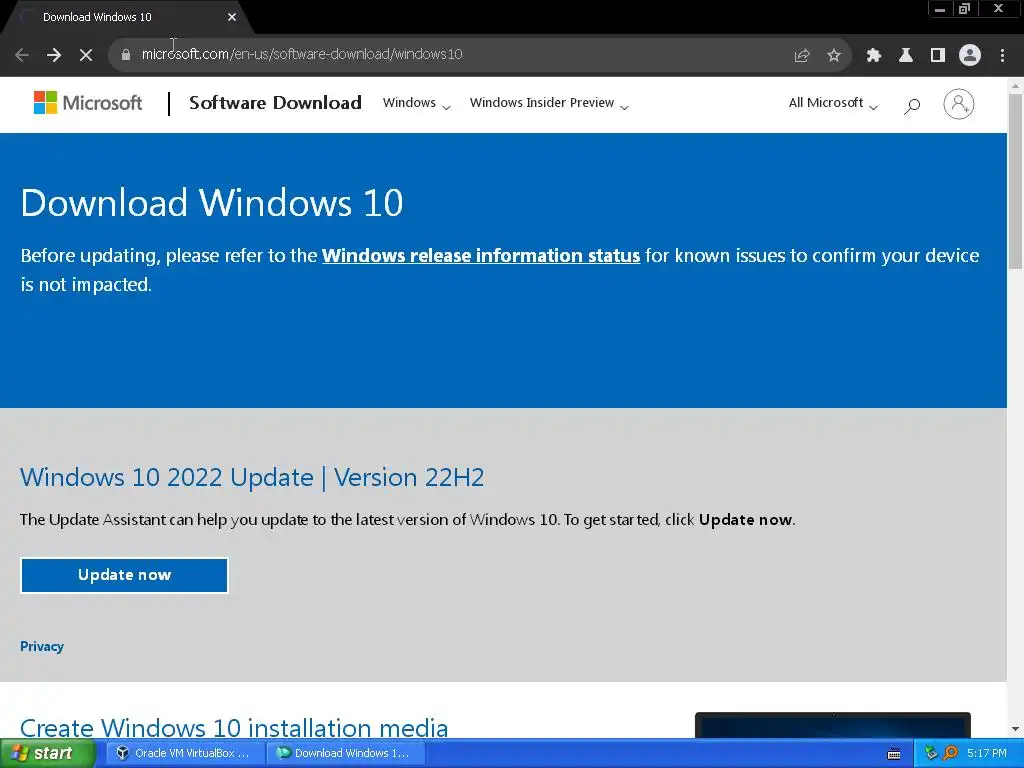
Task: Click the page vertical scrollbar thumb
Action: [x=1015, y=181]
